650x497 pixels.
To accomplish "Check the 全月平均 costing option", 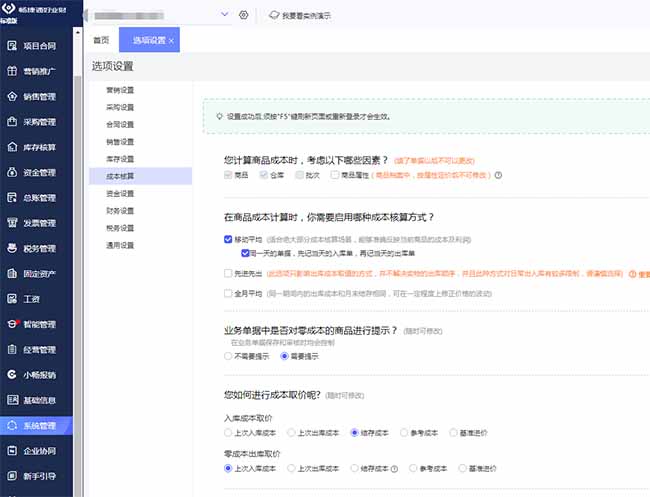I will [x=229, y=293].
